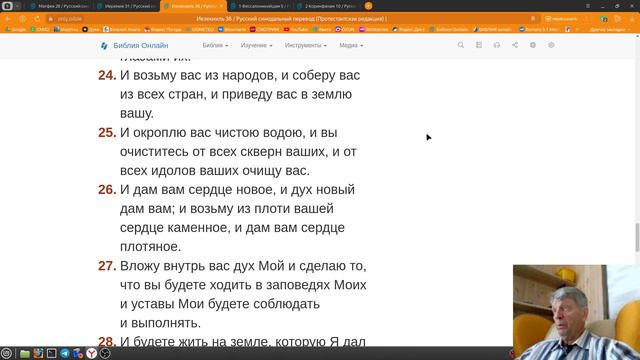Click the bookmark page icon in address bar

coord(533,19)
